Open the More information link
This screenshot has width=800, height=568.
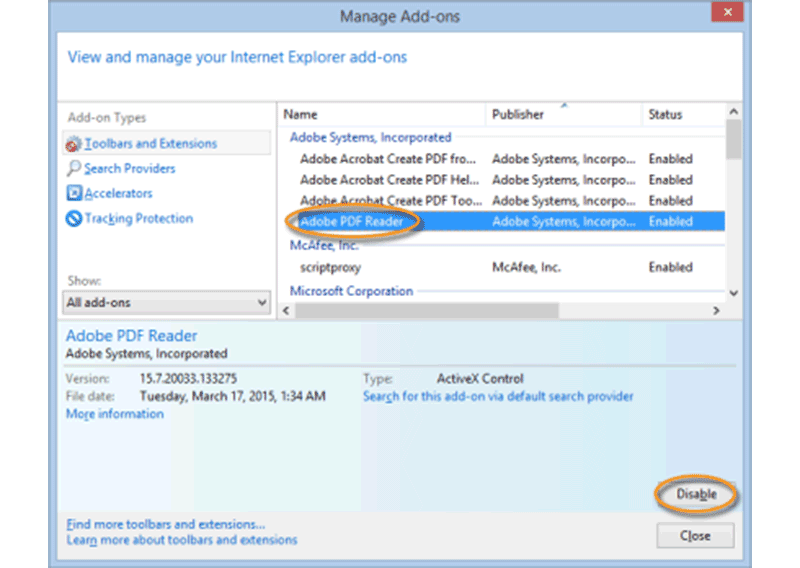(x=115, y=414)
